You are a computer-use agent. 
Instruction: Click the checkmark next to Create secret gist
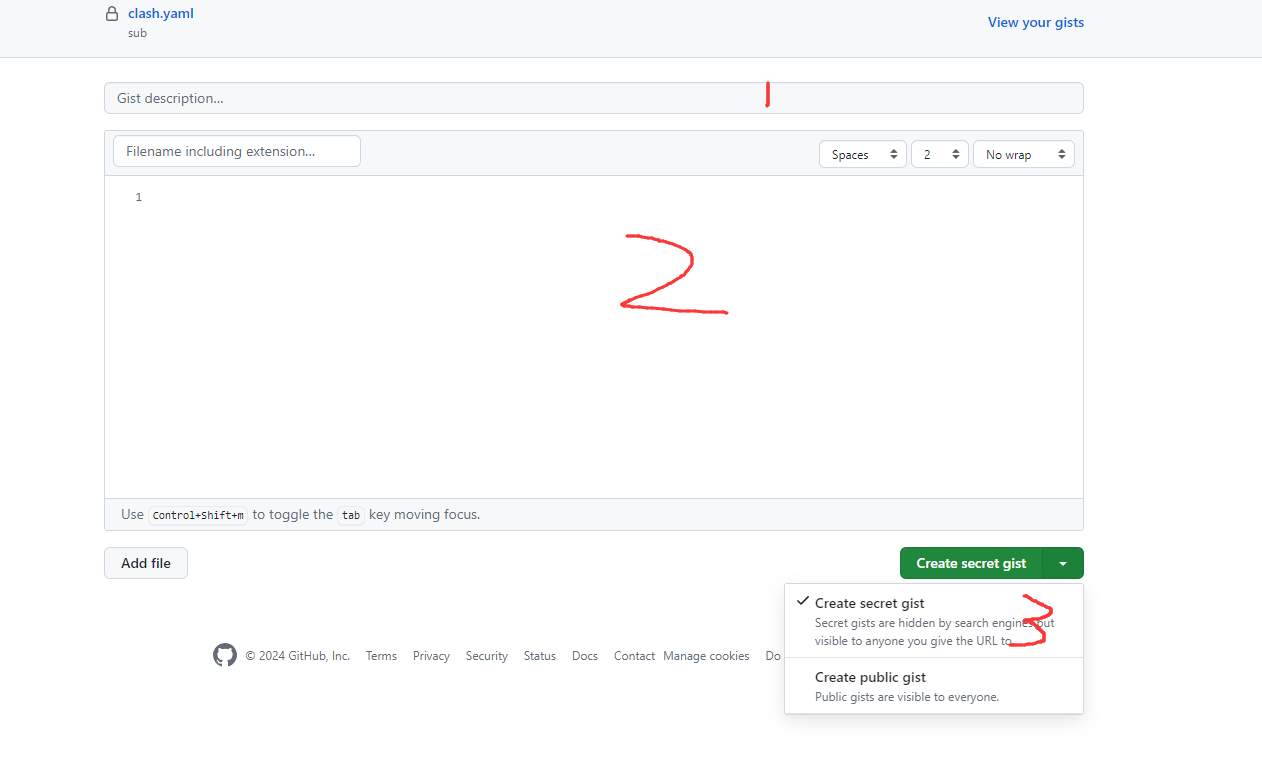(802, 601)
